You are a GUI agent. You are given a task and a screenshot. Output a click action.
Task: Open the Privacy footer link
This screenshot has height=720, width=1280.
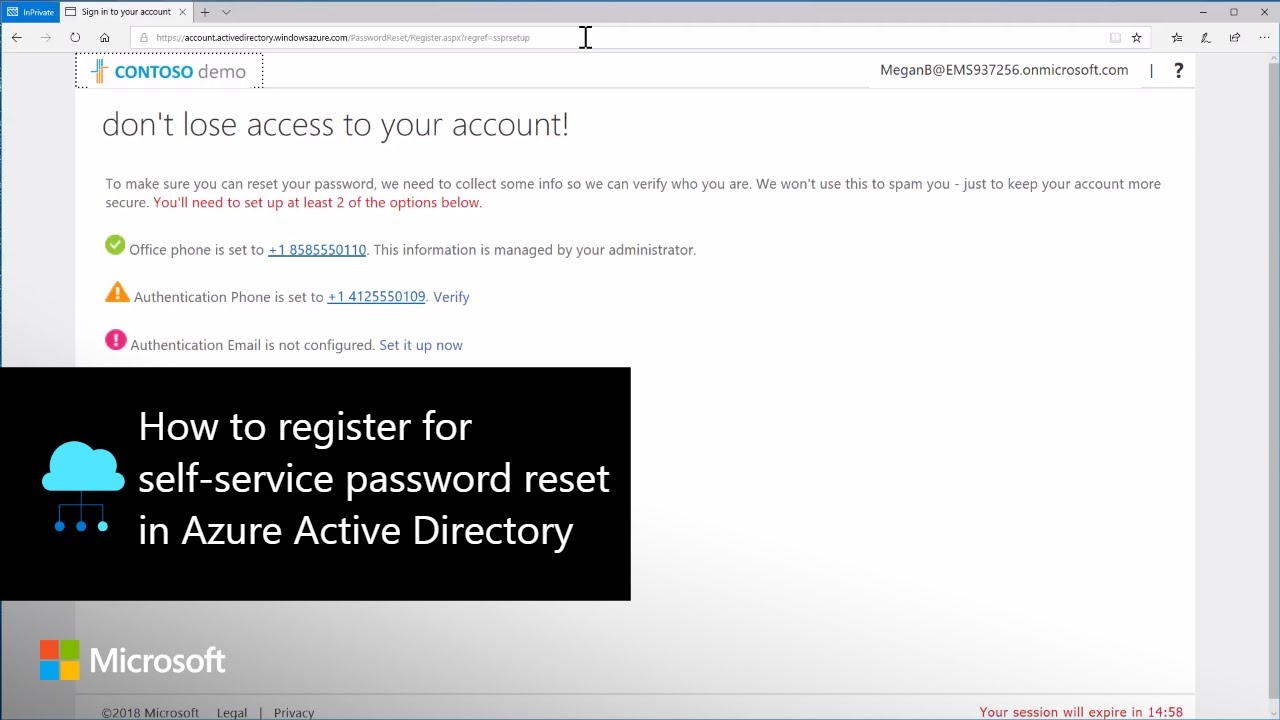tap(294, 713)
